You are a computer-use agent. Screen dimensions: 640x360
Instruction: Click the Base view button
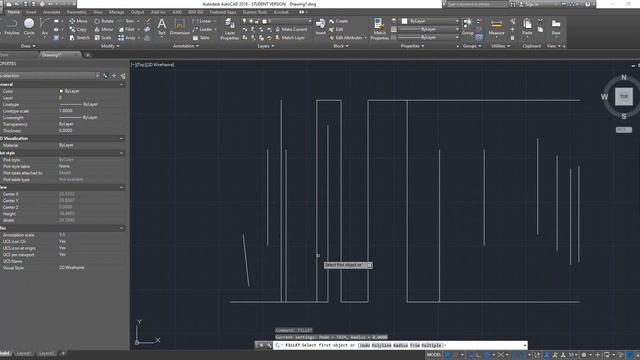[x=556, y=27]
